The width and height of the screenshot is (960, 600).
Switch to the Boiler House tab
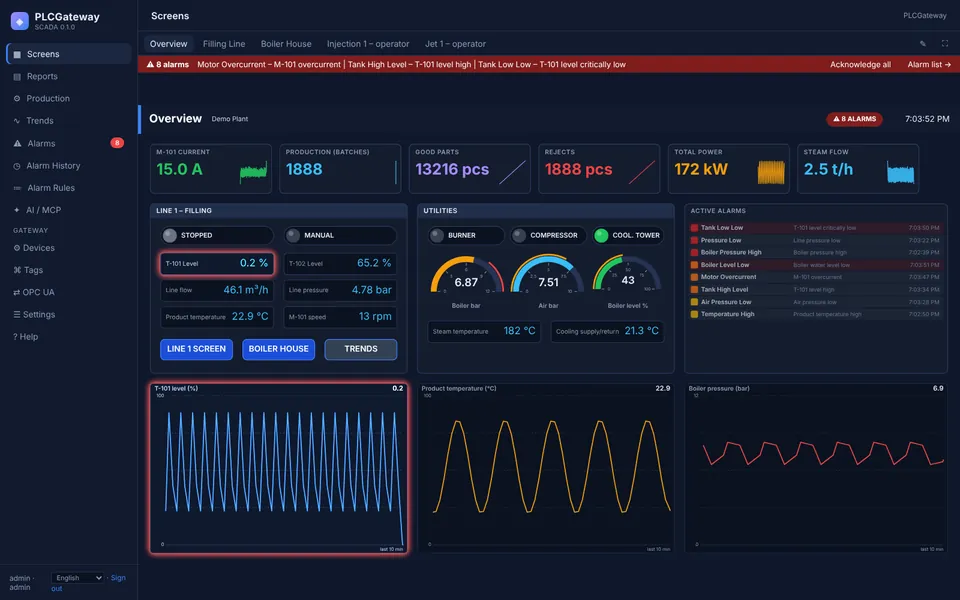pyautogui.click(x=286, y=44)
